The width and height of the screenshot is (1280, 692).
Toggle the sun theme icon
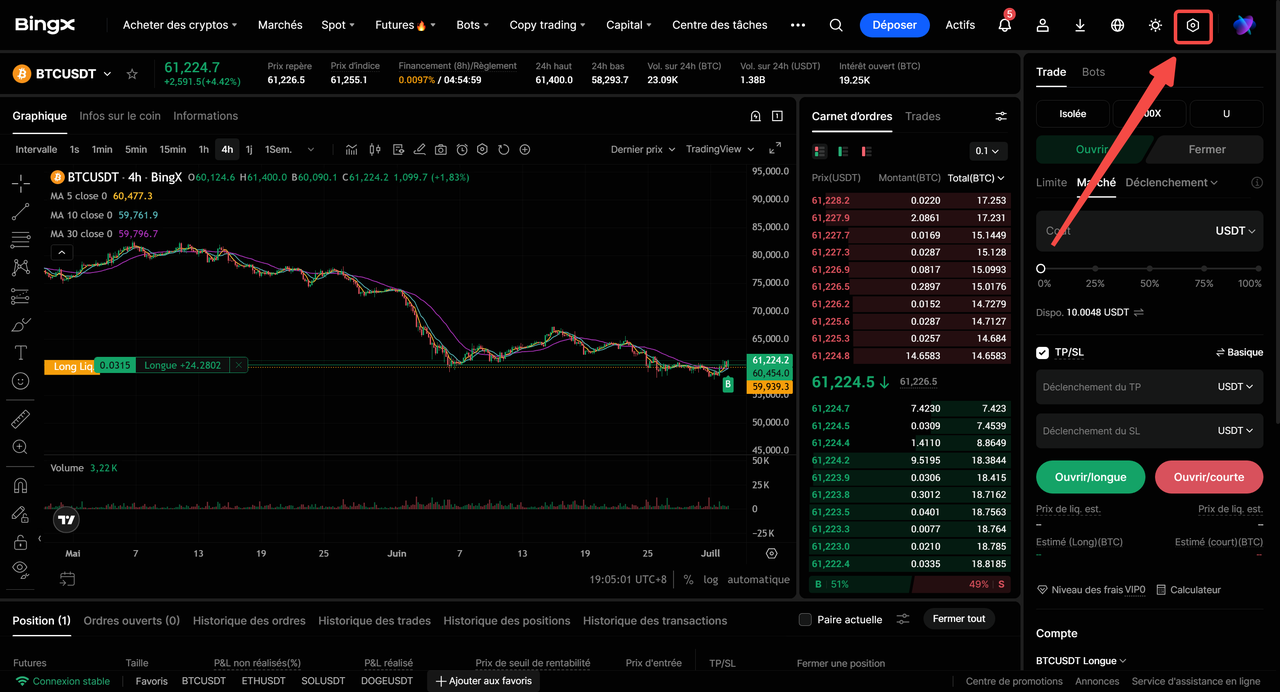[x=1155, y=25]
